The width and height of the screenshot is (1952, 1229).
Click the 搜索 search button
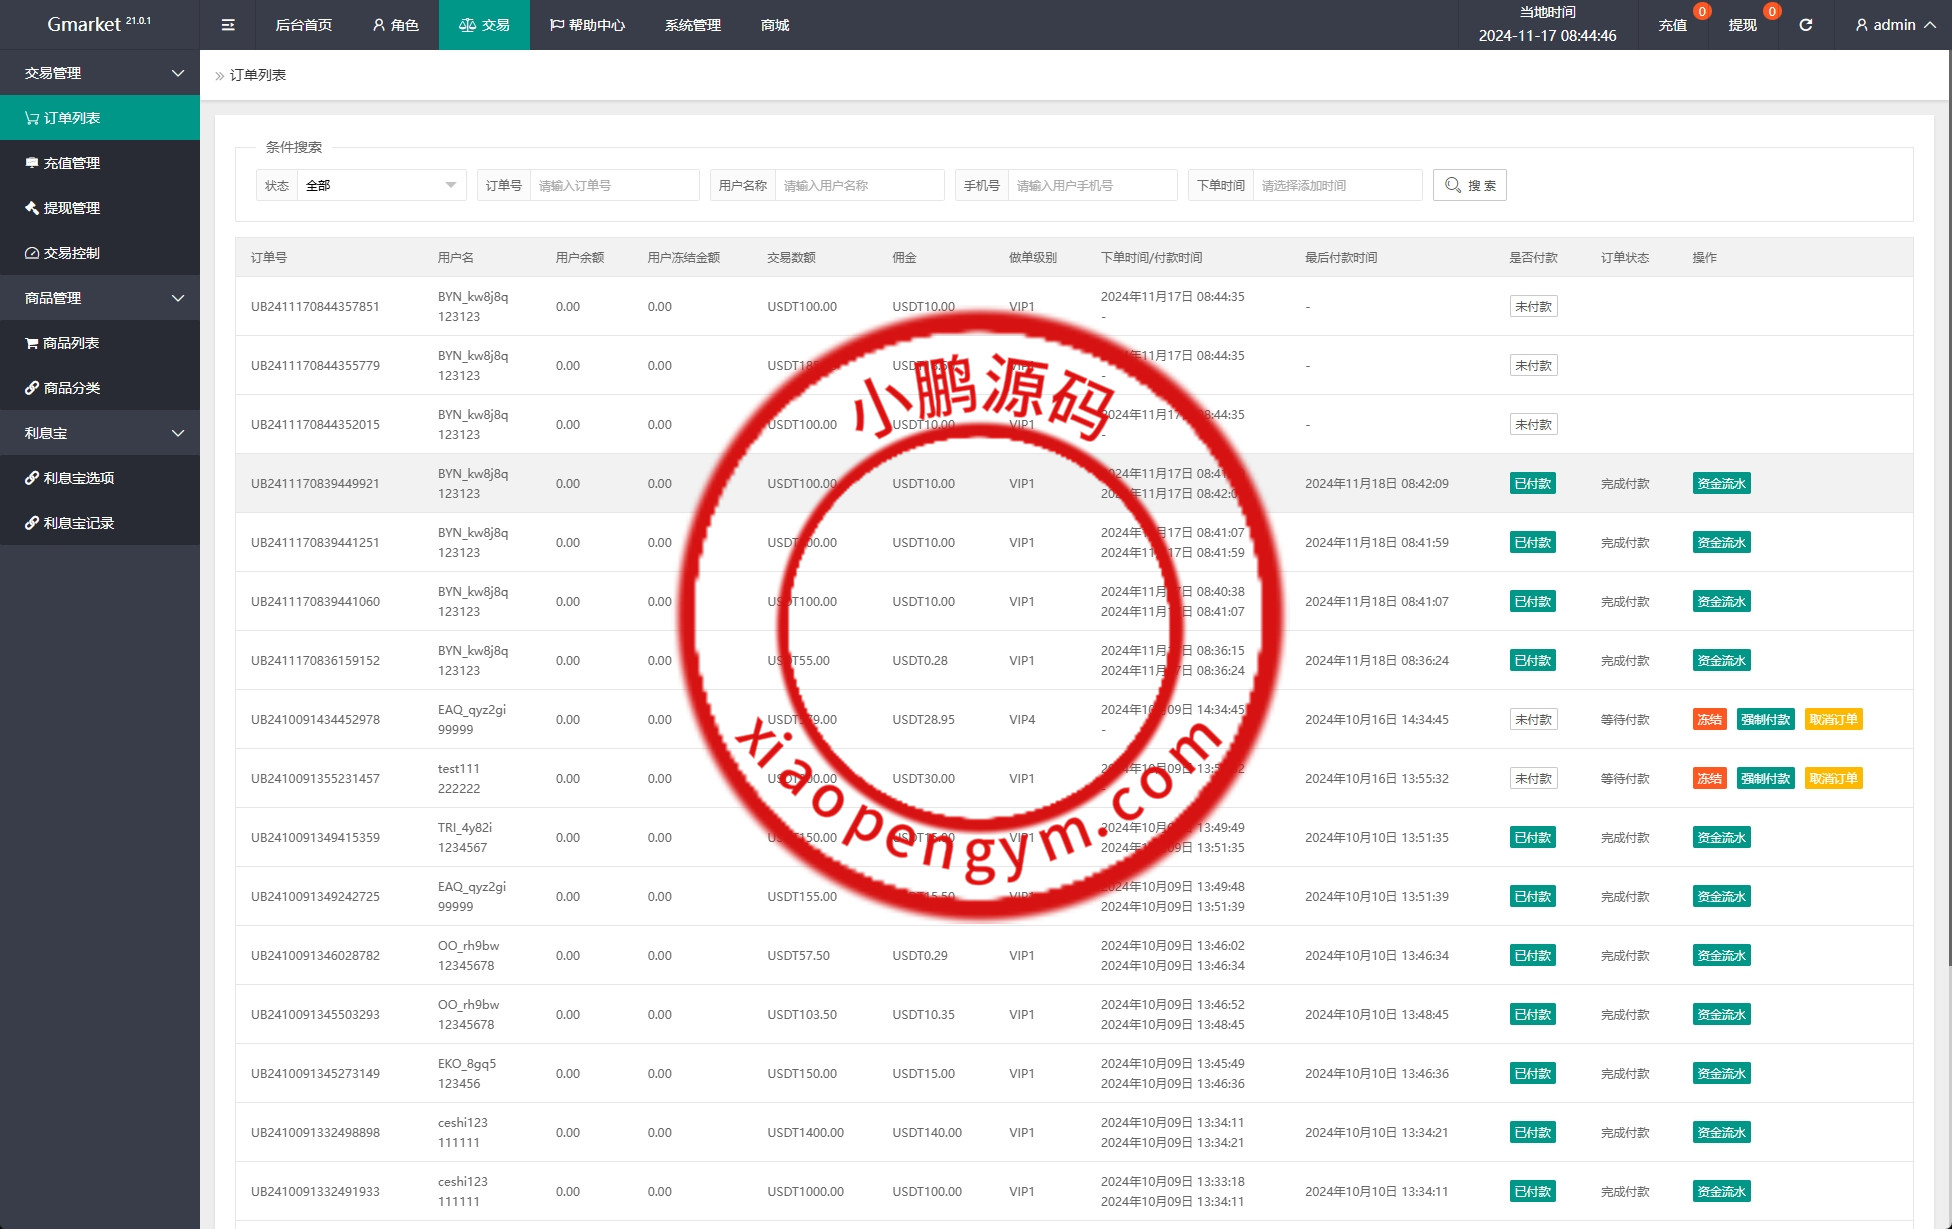[1469, 185]
